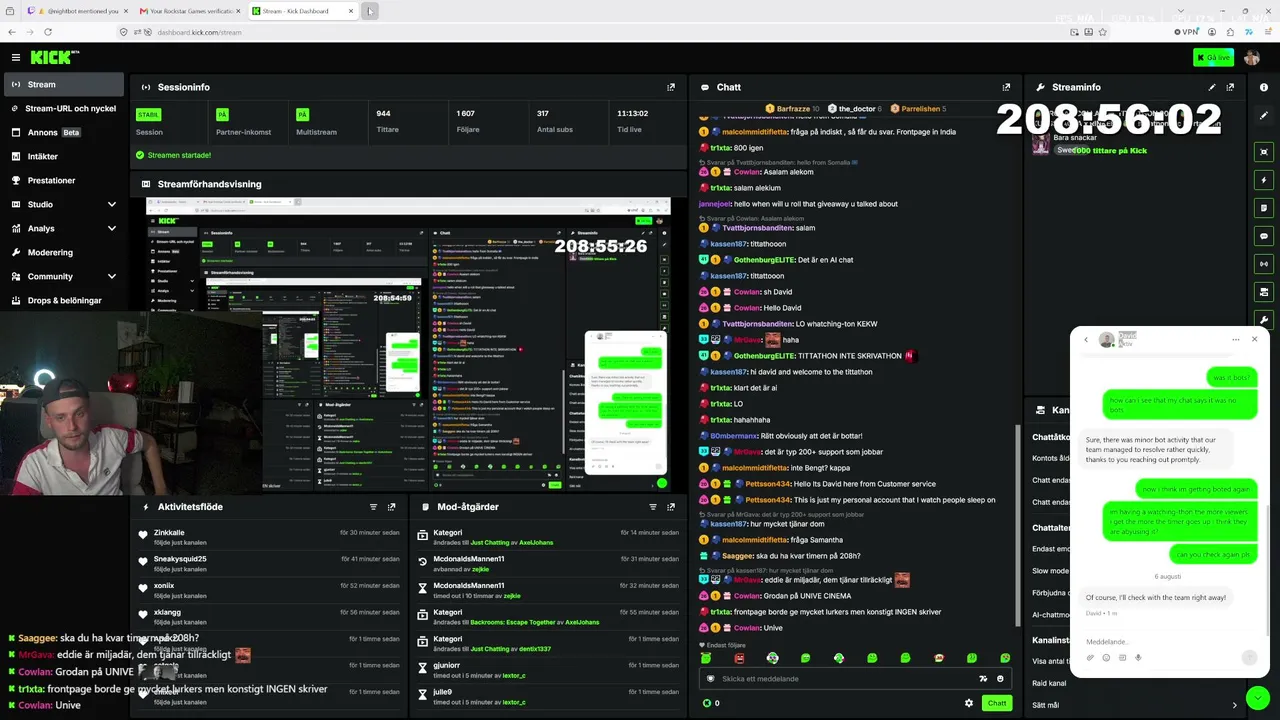Open the filter in Aktivitetsflöde panel
Screen dimensions: 1280x720
[373, 507]
